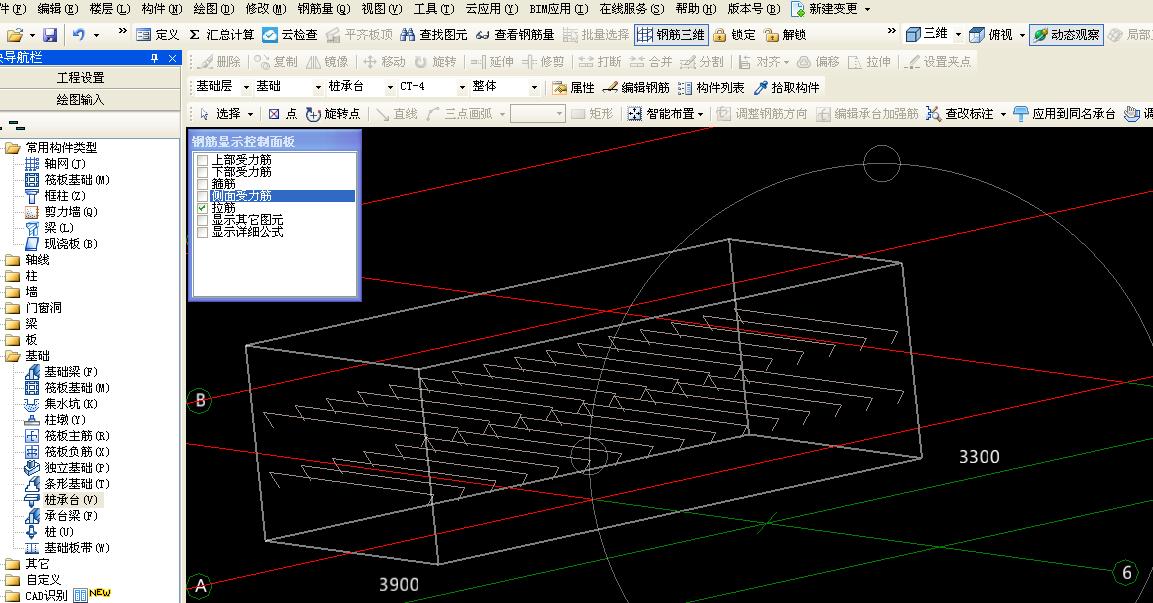Select 筏板基础 (M) under 常用构件类型
The image size is (1153, 603).
pos(68,179)
